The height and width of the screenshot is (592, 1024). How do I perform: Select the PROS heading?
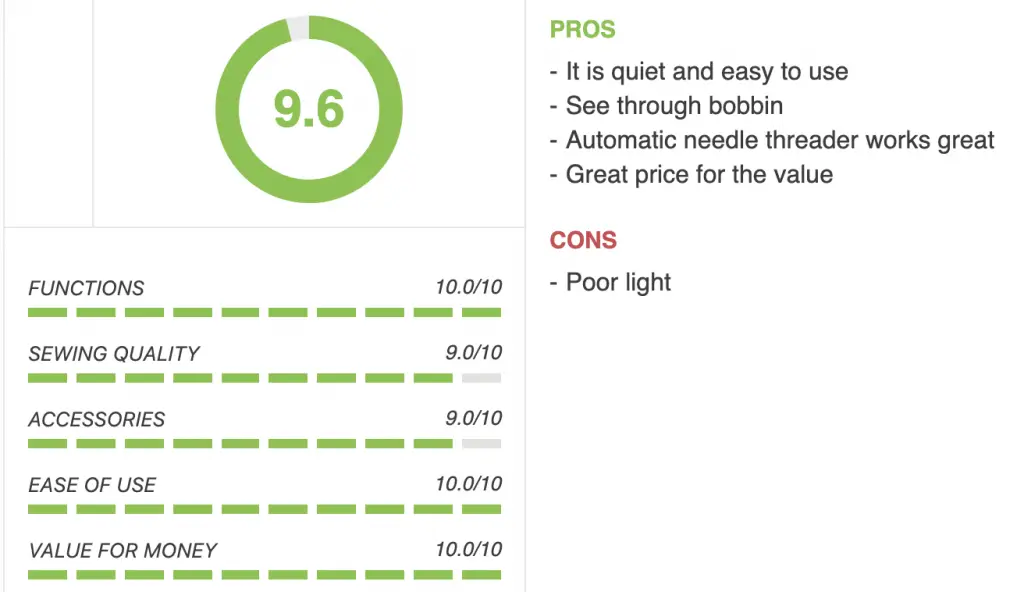583,29
